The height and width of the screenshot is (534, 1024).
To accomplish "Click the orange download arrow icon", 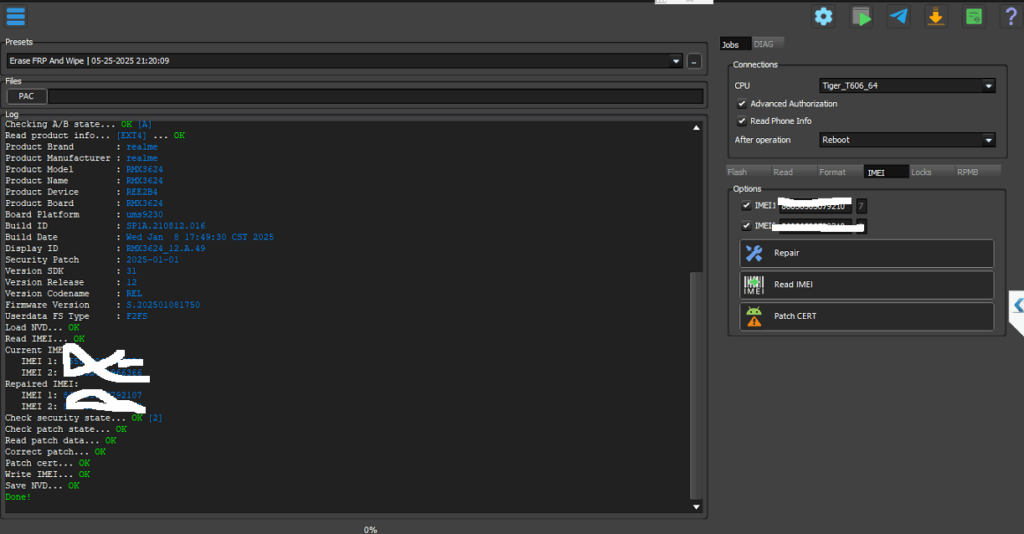I will click(x=936, y=16).
